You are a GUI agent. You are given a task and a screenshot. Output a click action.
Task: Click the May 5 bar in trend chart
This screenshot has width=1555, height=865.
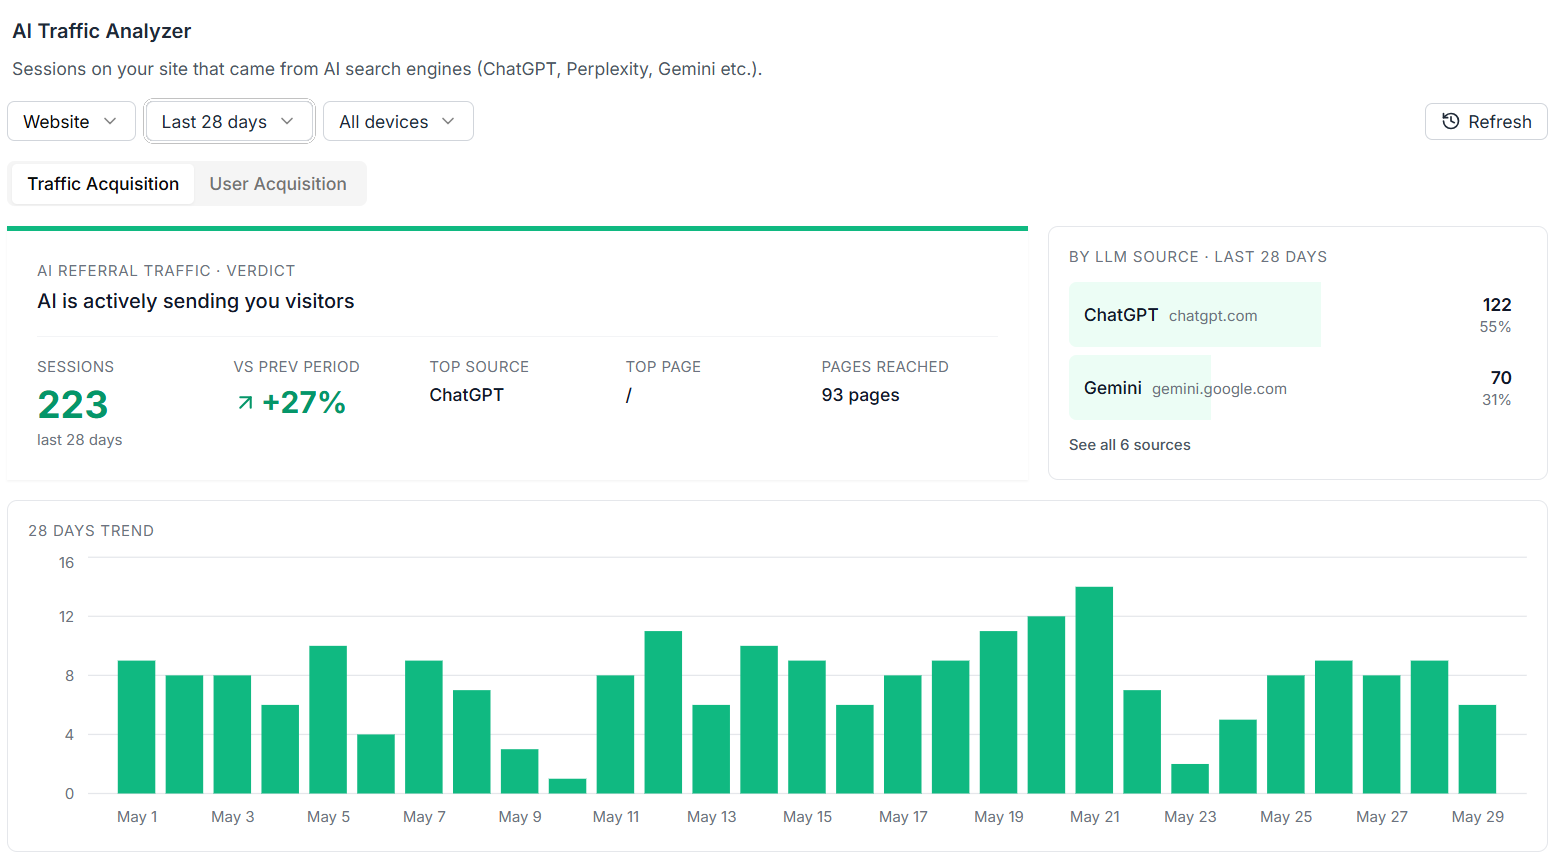coord(328,720)
